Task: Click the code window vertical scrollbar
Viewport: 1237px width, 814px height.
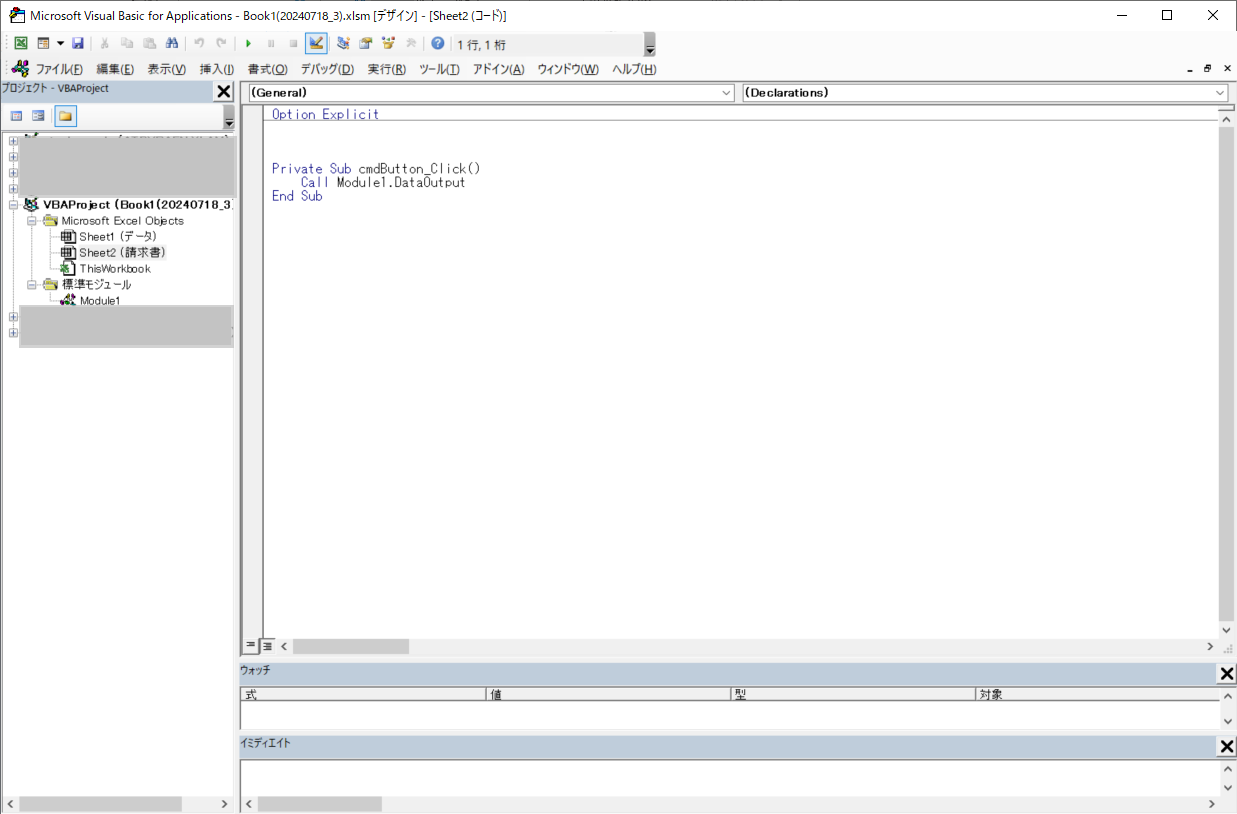Action: click(x=1226, y=374)
